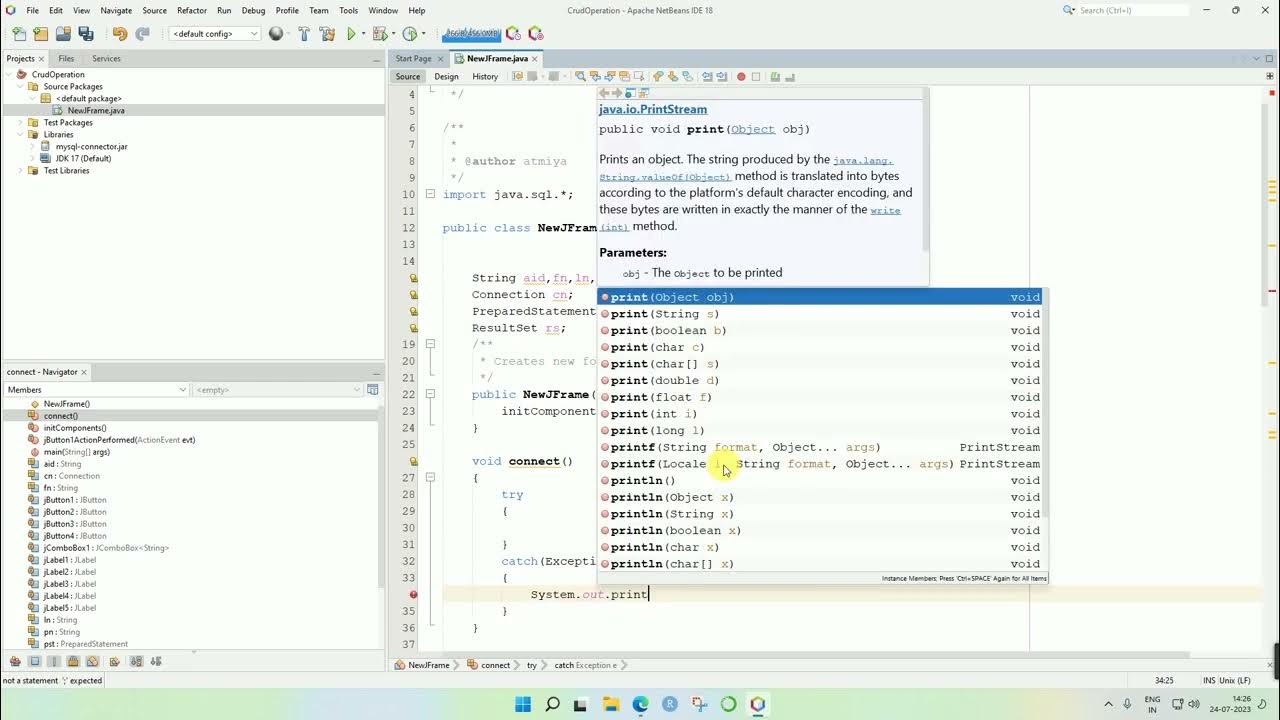Switch to History view
The width and height of the screenshot is (1280, 720).
point(485,76)
